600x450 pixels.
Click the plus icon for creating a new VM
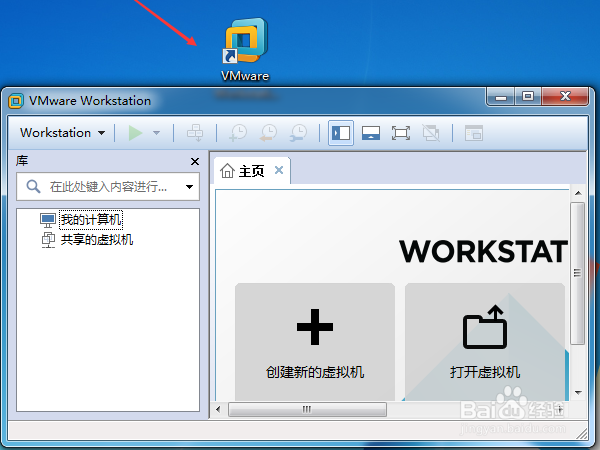pyautogui.click(x=315, y=327)
